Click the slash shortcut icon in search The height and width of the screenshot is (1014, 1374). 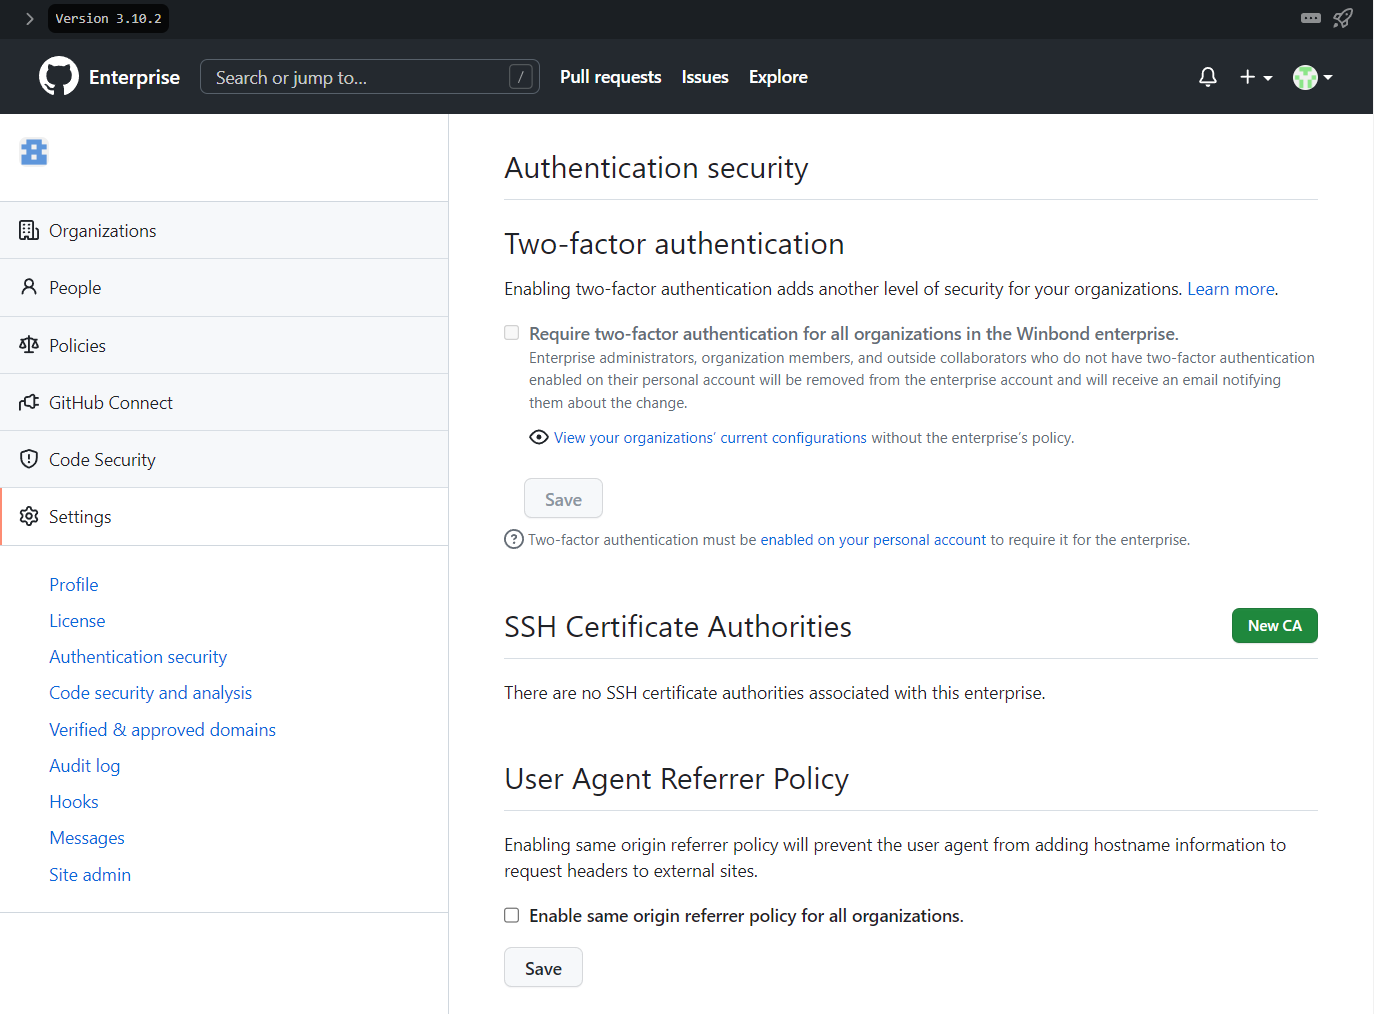coord(521,77)
